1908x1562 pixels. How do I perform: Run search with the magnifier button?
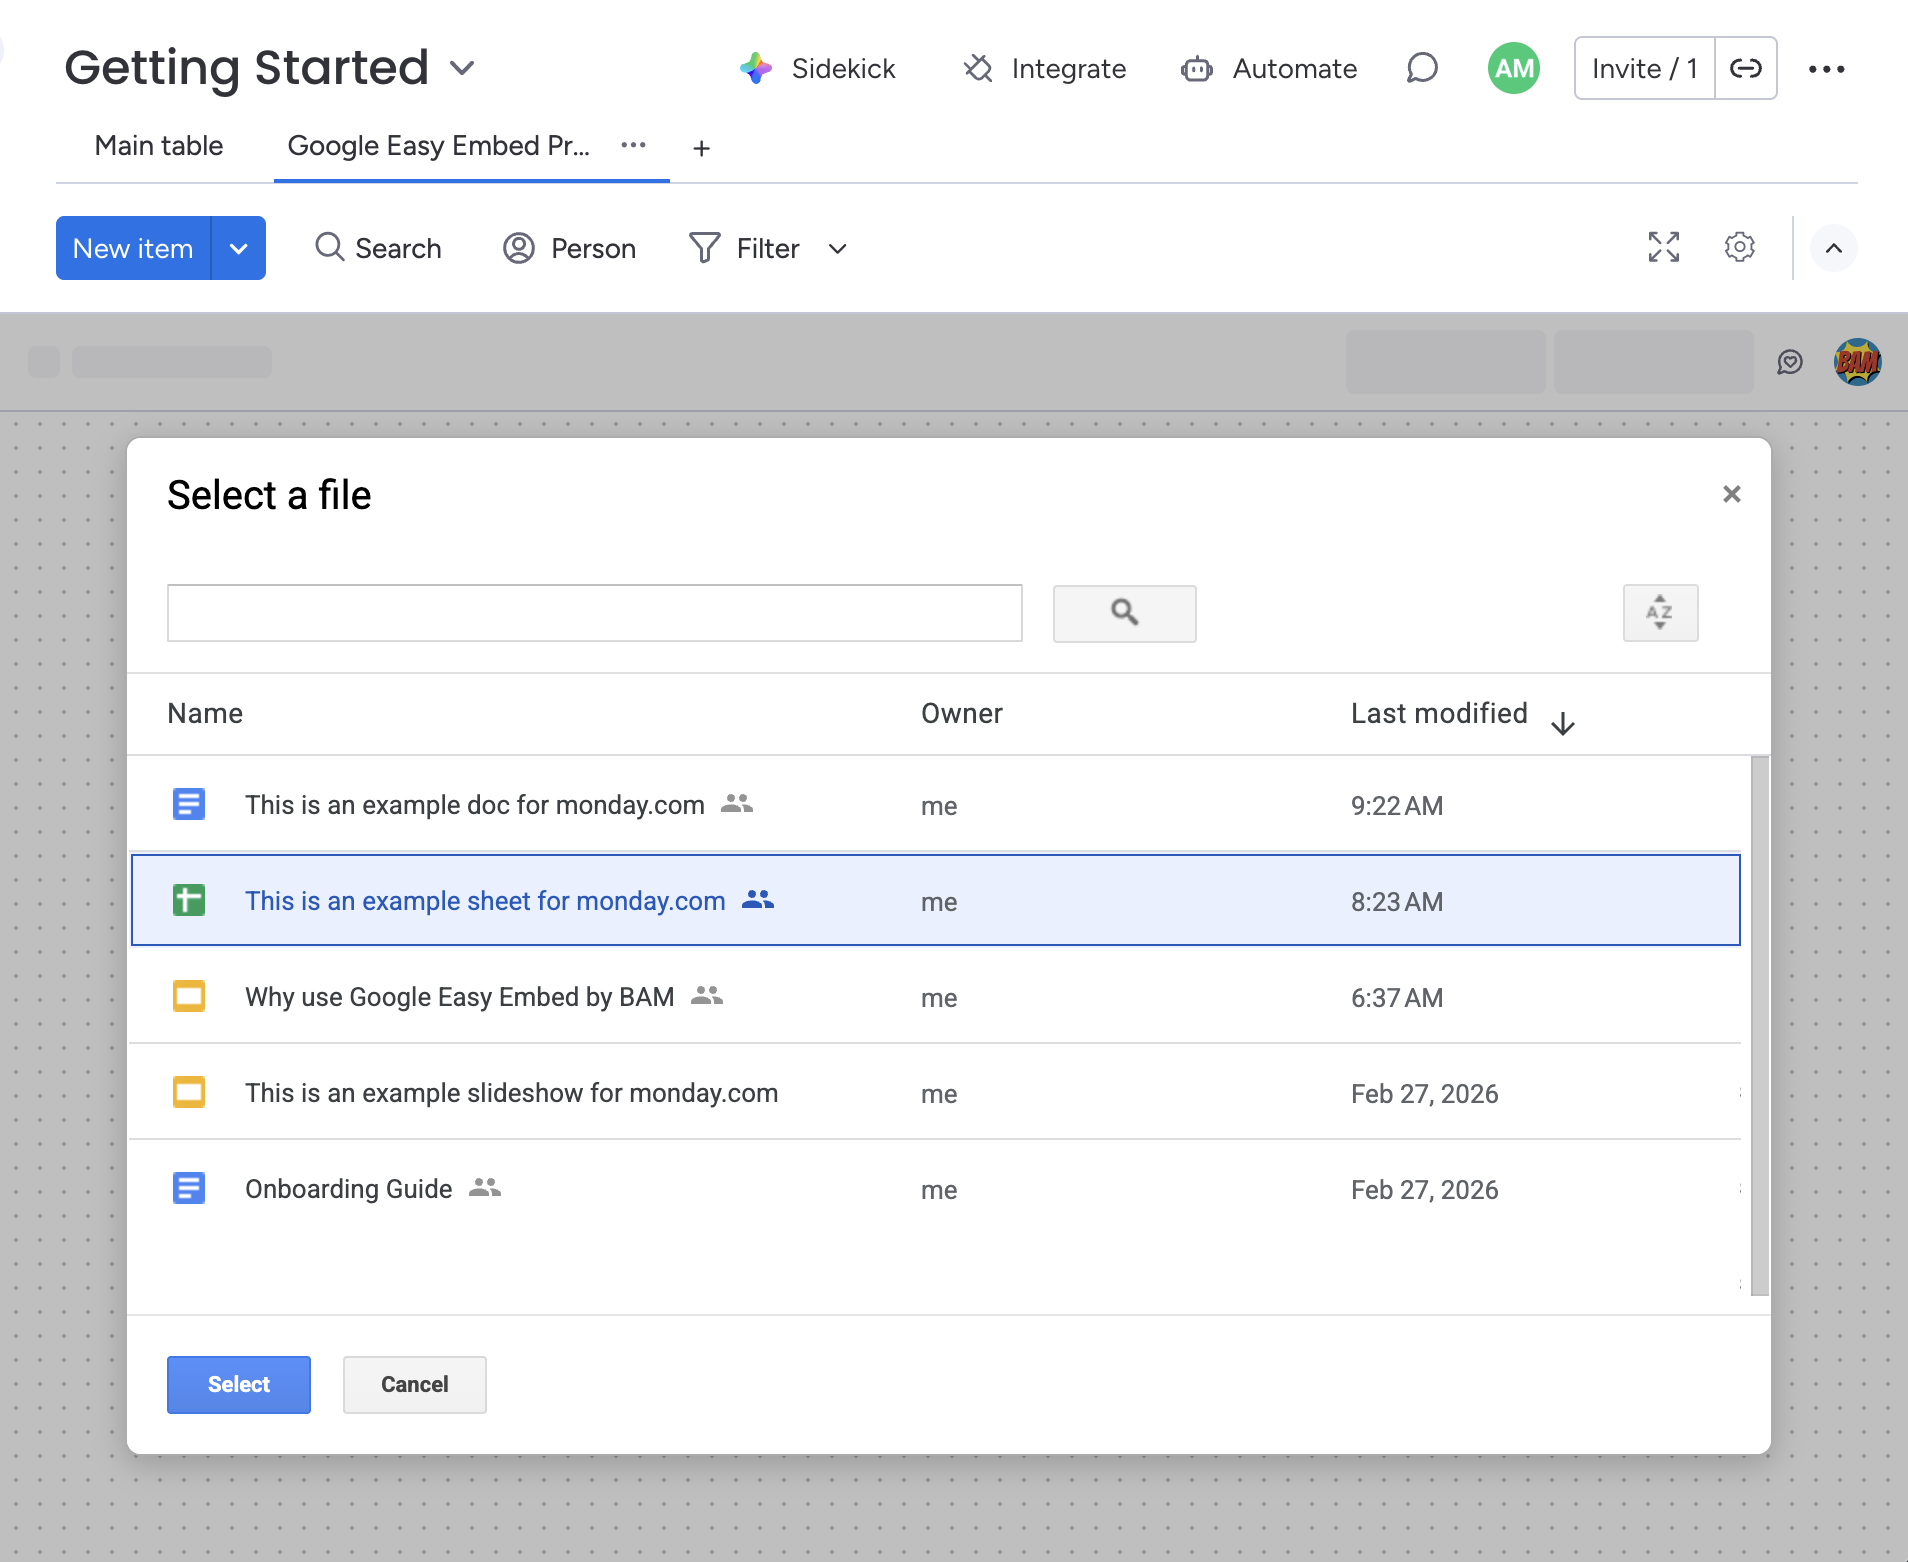(x=1123, y=613)
